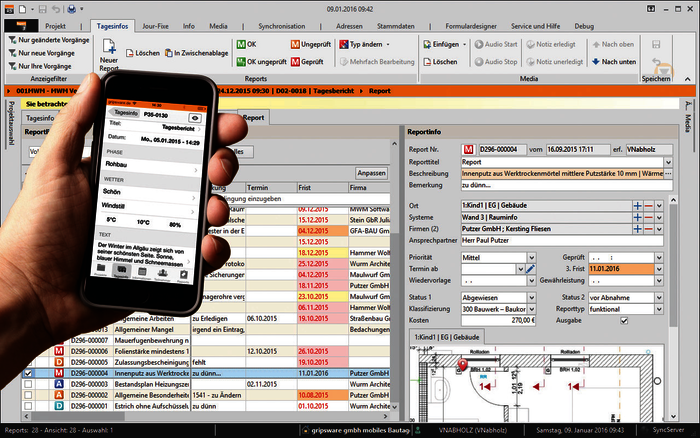Click the orange 3. Frist date field
This screenshot has width=700, height=438.
(621, 269)
